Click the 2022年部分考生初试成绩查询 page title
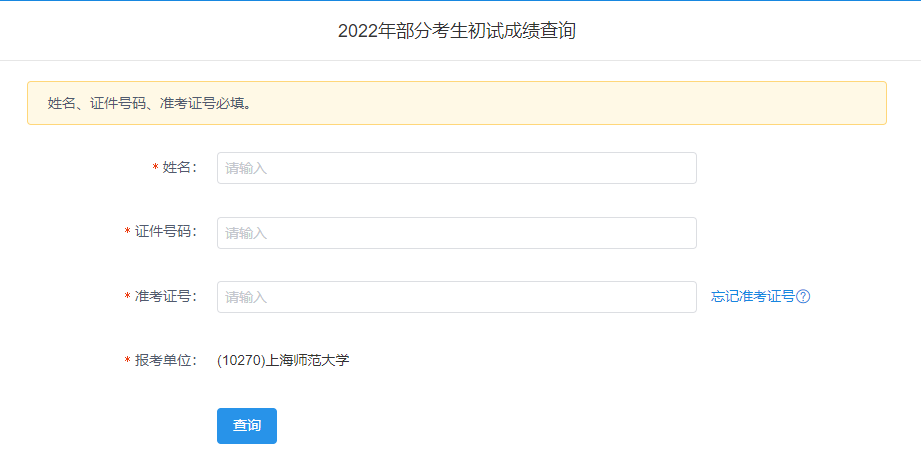The width and height of the screenshot is (921, 458). 457,31
